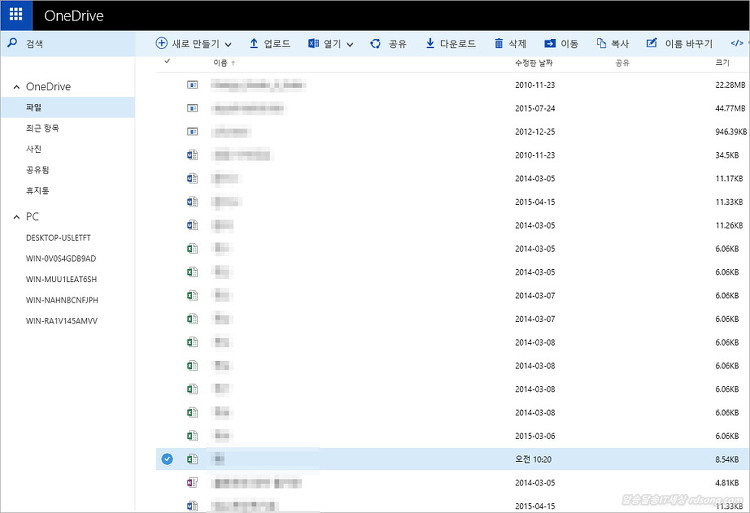Image resolution: width=750 pixels, height=513 pixels.
Task: Collapse the OneDrive section chevron
Action: [x=16, y=87]
